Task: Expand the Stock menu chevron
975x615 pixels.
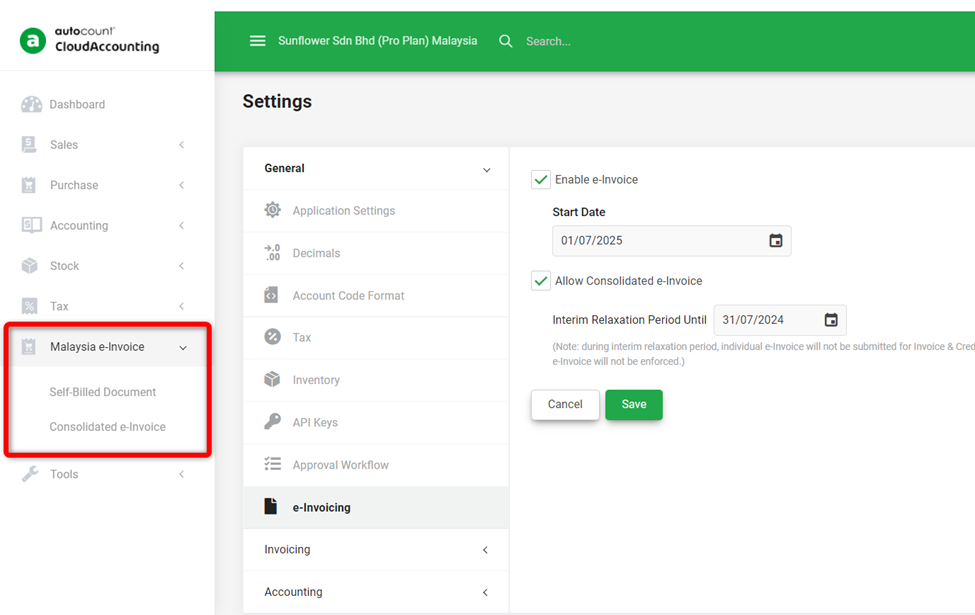Action: coord(182,266)
